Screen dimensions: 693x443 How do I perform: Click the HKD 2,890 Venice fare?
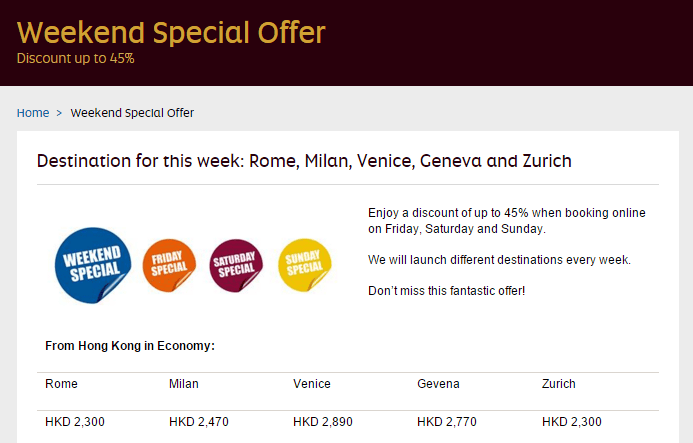[323, 422]
